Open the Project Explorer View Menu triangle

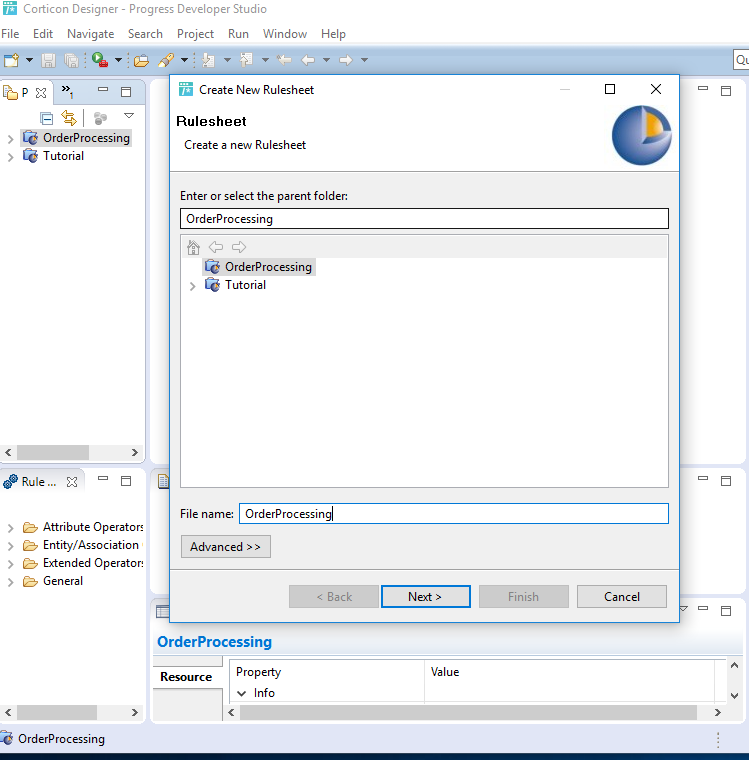tap(129, 116)
